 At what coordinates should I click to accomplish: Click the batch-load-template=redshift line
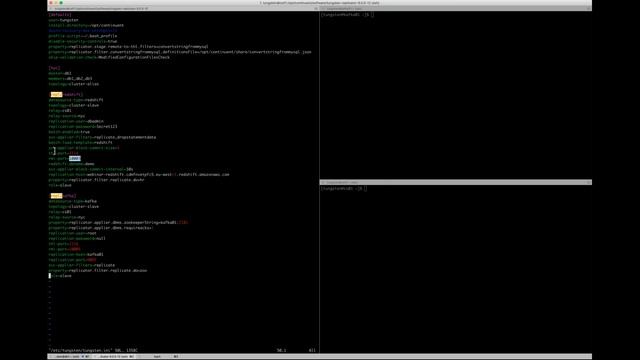80,142
